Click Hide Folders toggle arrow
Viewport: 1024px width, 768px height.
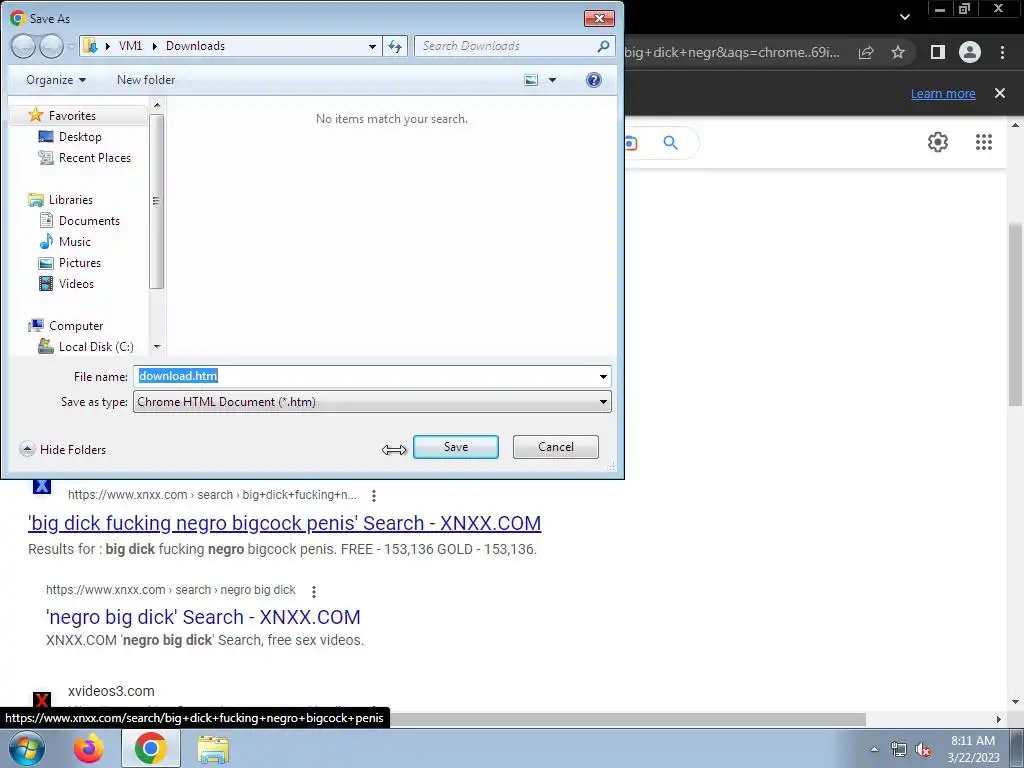pos(27,449)
